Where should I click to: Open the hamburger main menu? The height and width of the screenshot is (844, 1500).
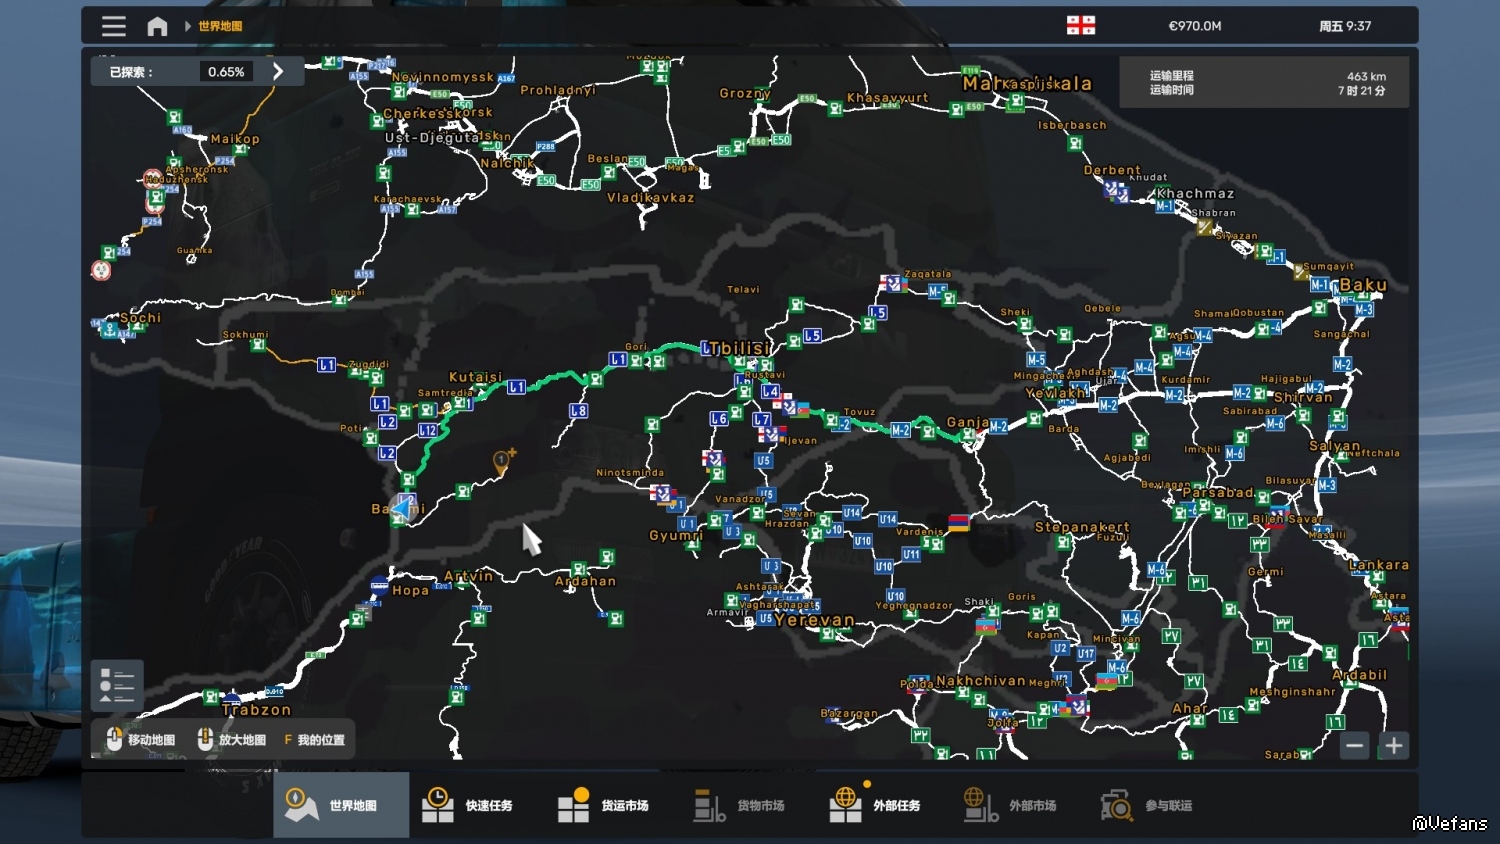click(x=114, y=26)
